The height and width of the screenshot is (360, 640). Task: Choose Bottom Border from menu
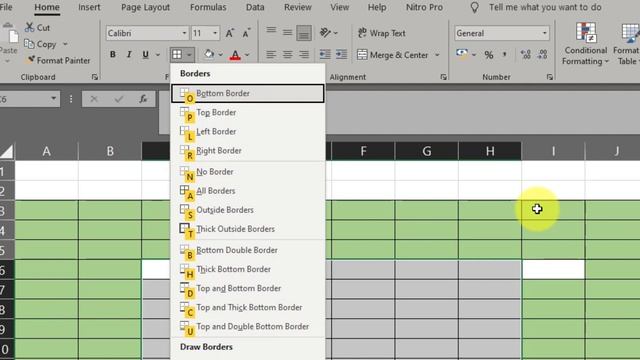248,93
